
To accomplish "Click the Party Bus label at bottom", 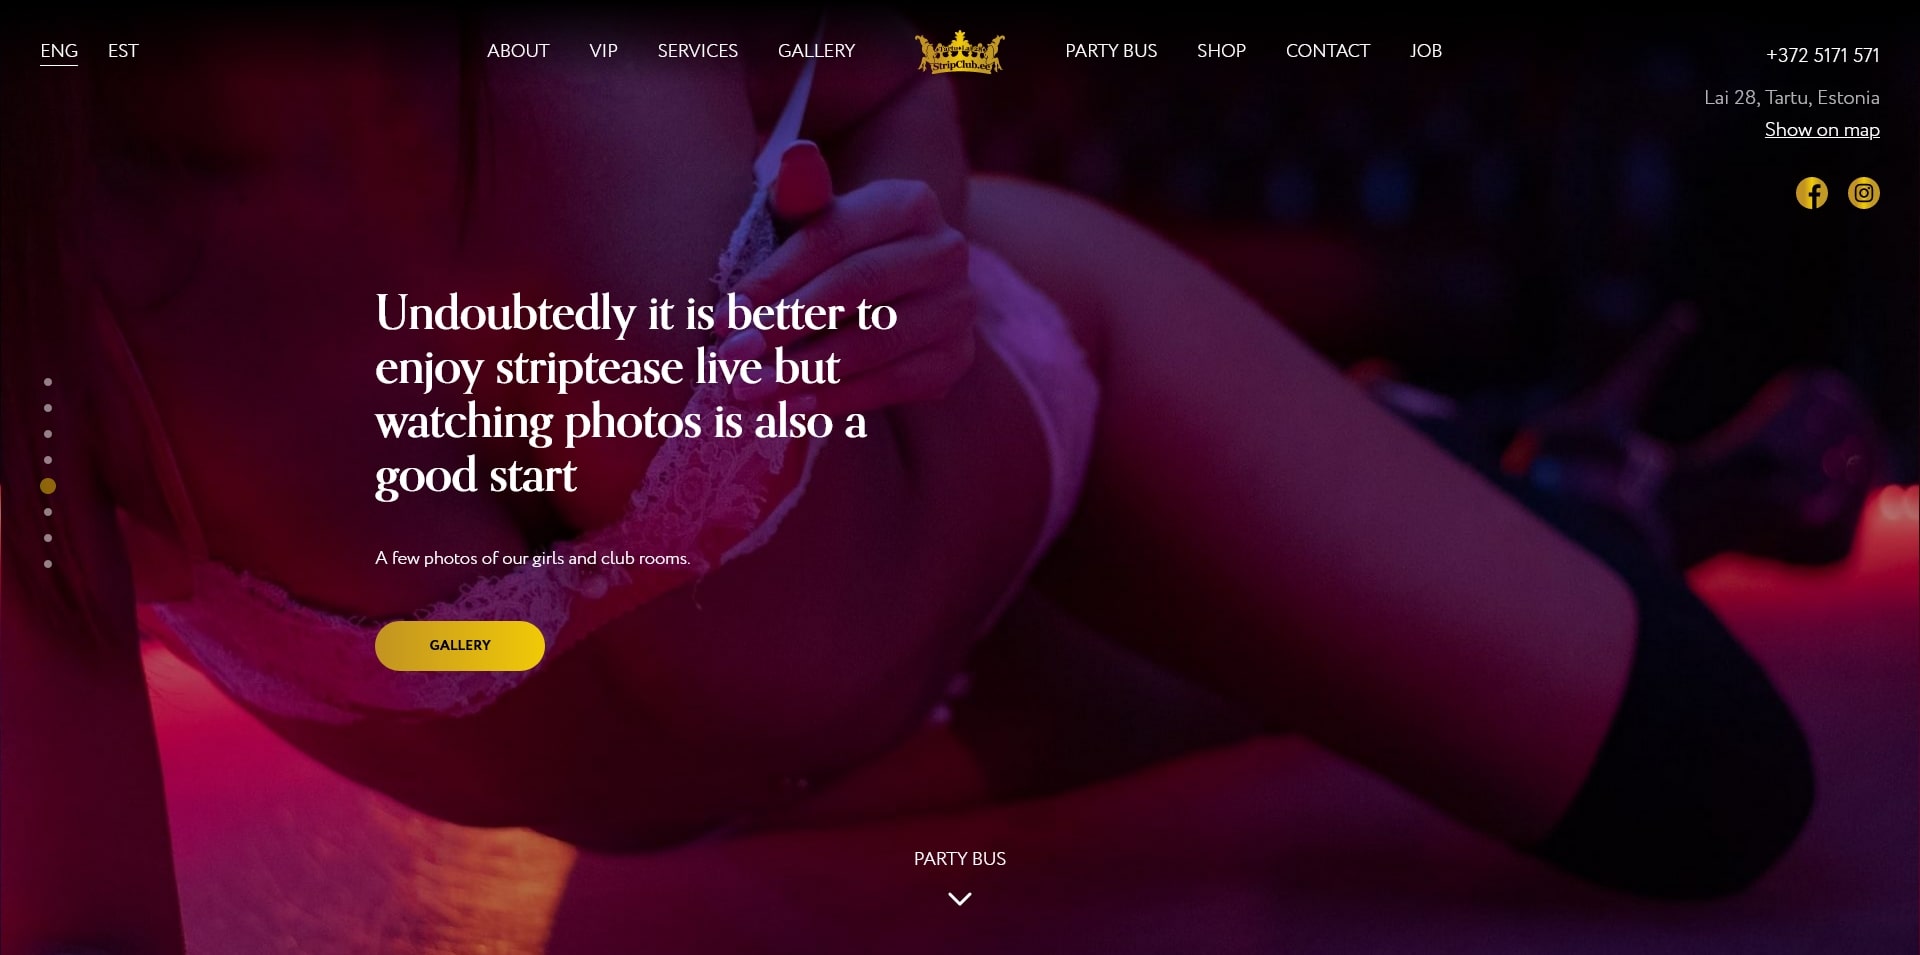I will (959, 859).
